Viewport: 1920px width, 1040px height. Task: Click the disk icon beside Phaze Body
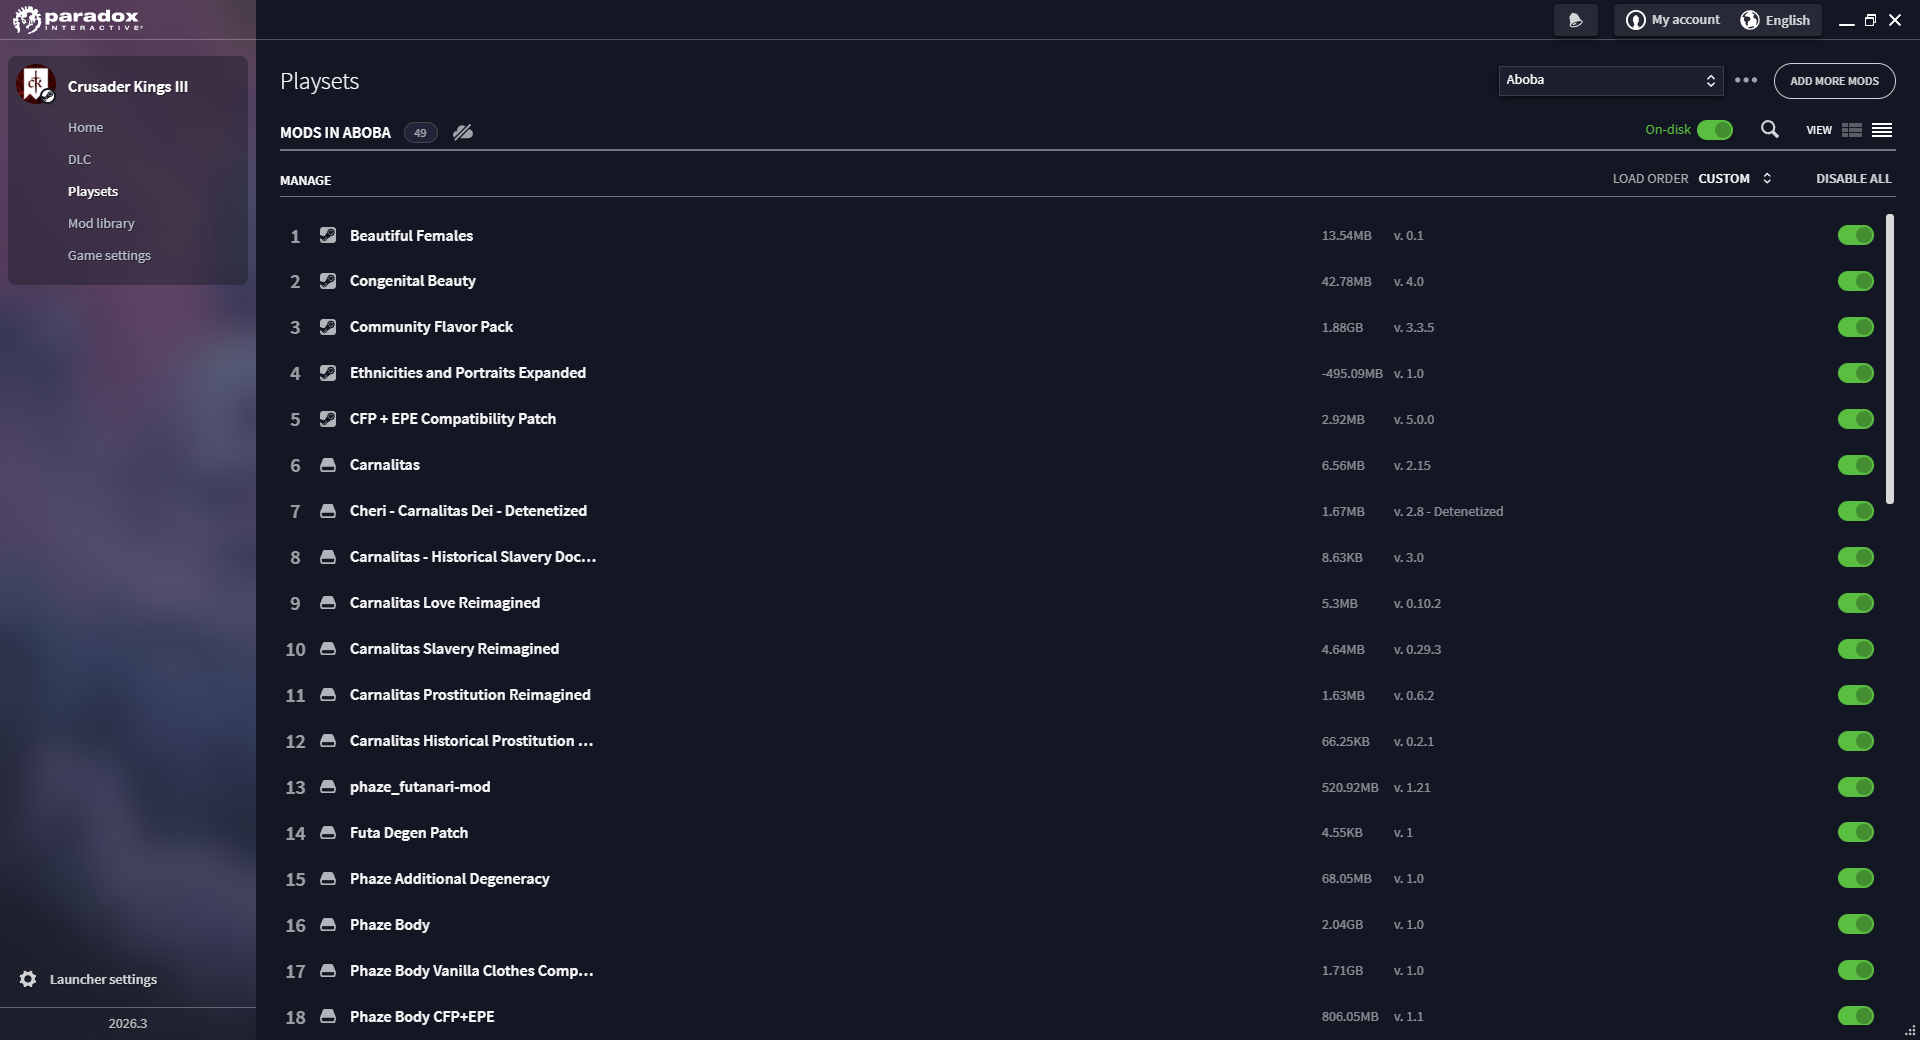(328, 925)
